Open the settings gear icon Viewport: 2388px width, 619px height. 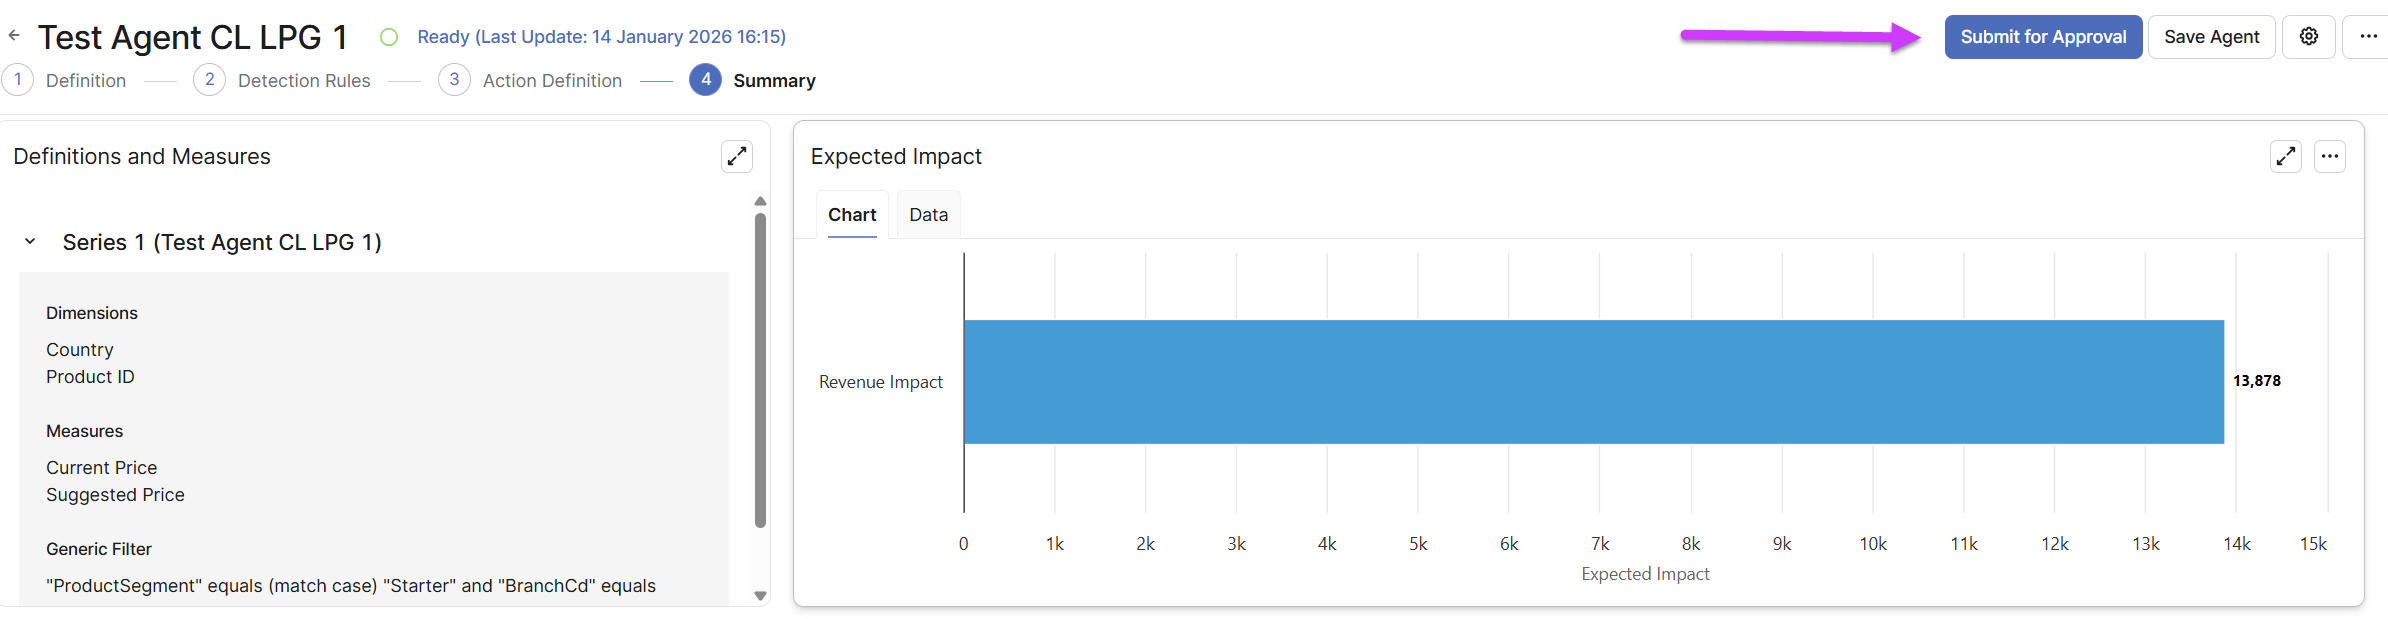pos(2309,37)
